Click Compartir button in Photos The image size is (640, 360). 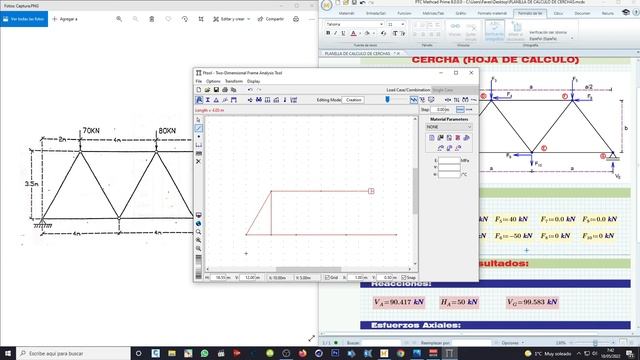pos(271,19)
